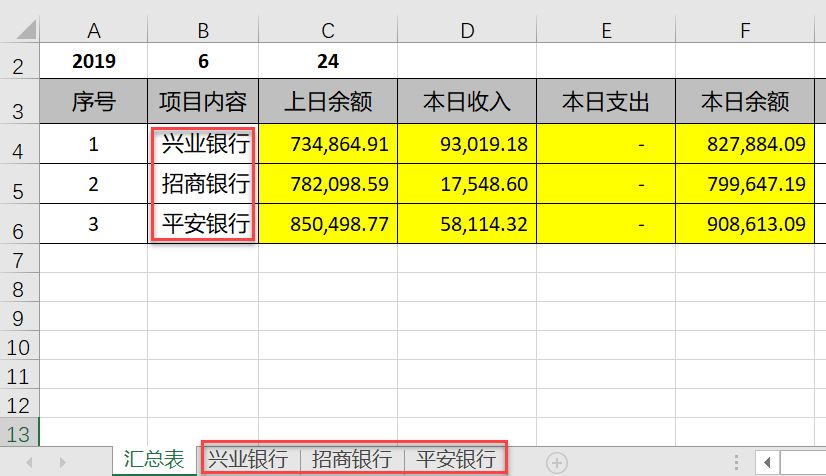Click the 项目内容 header cell

(203, 102)
